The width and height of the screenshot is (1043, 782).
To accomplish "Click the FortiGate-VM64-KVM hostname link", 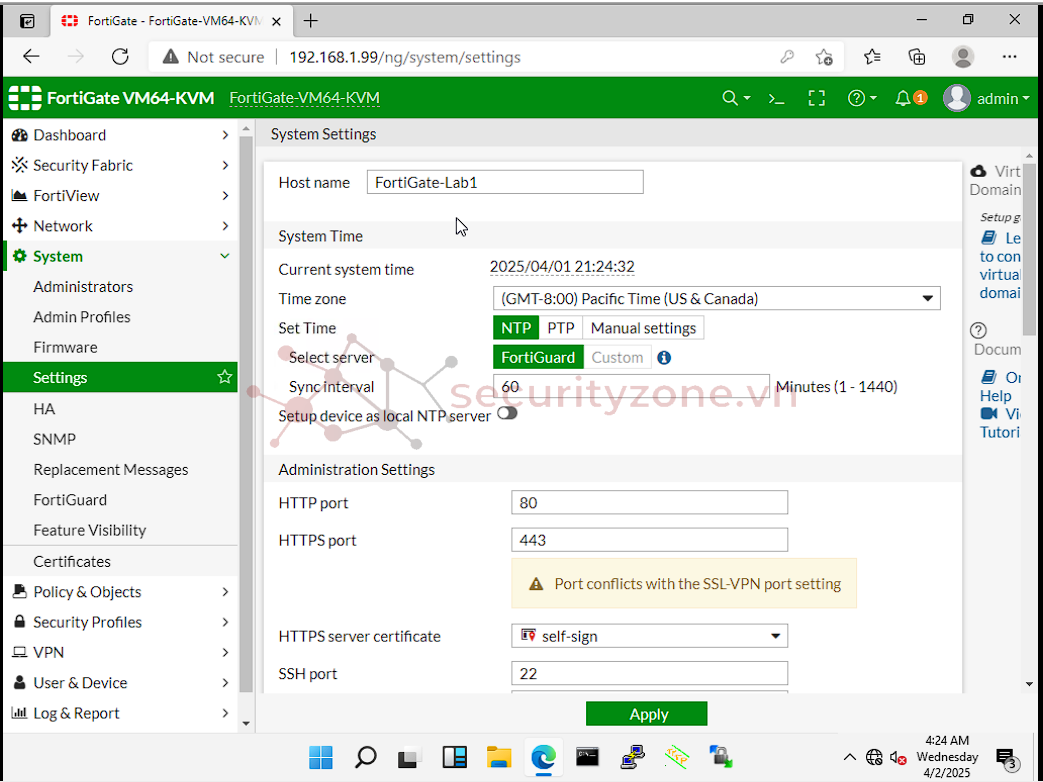I will [x=305, y=98].
